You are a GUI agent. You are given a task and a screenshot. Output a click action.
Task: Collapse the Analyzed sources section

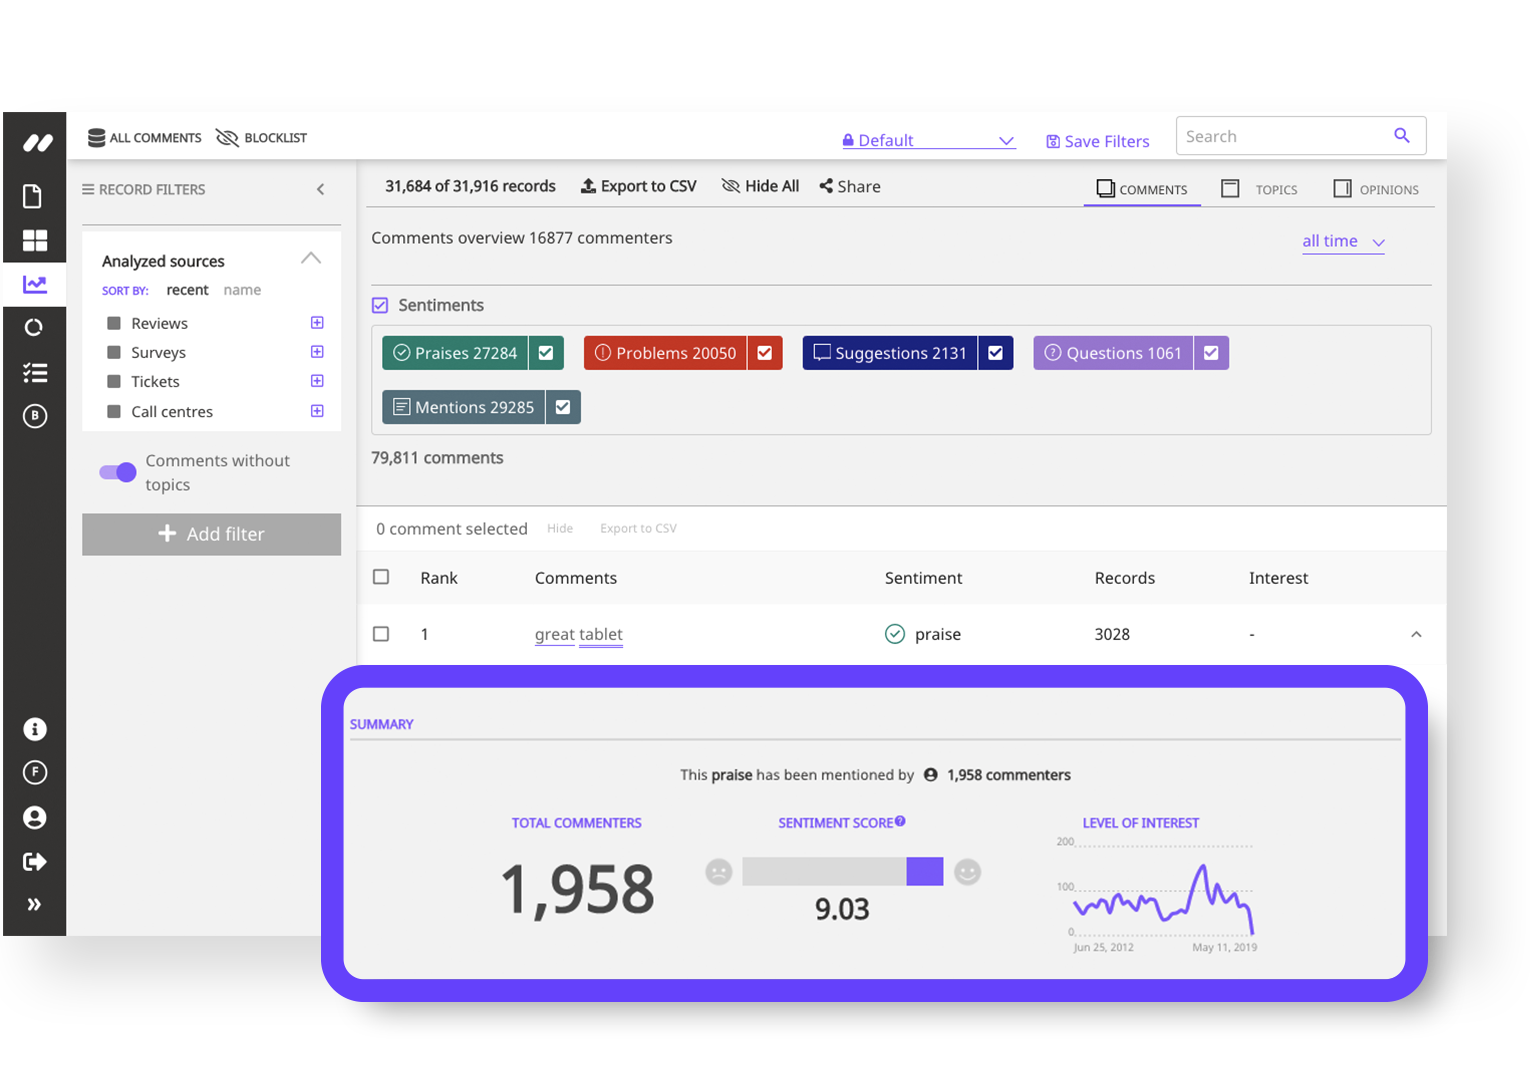311,258
